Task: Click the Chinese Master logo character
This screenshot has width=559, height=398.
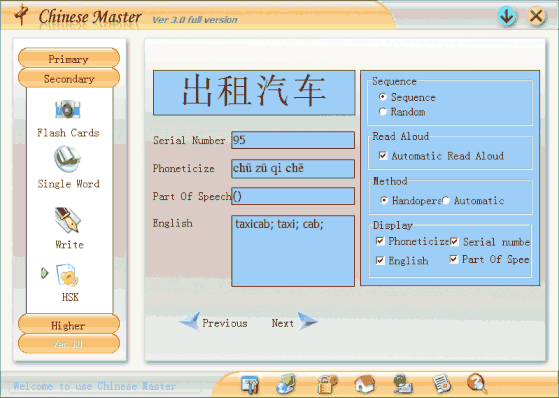Action: point(21,14)
